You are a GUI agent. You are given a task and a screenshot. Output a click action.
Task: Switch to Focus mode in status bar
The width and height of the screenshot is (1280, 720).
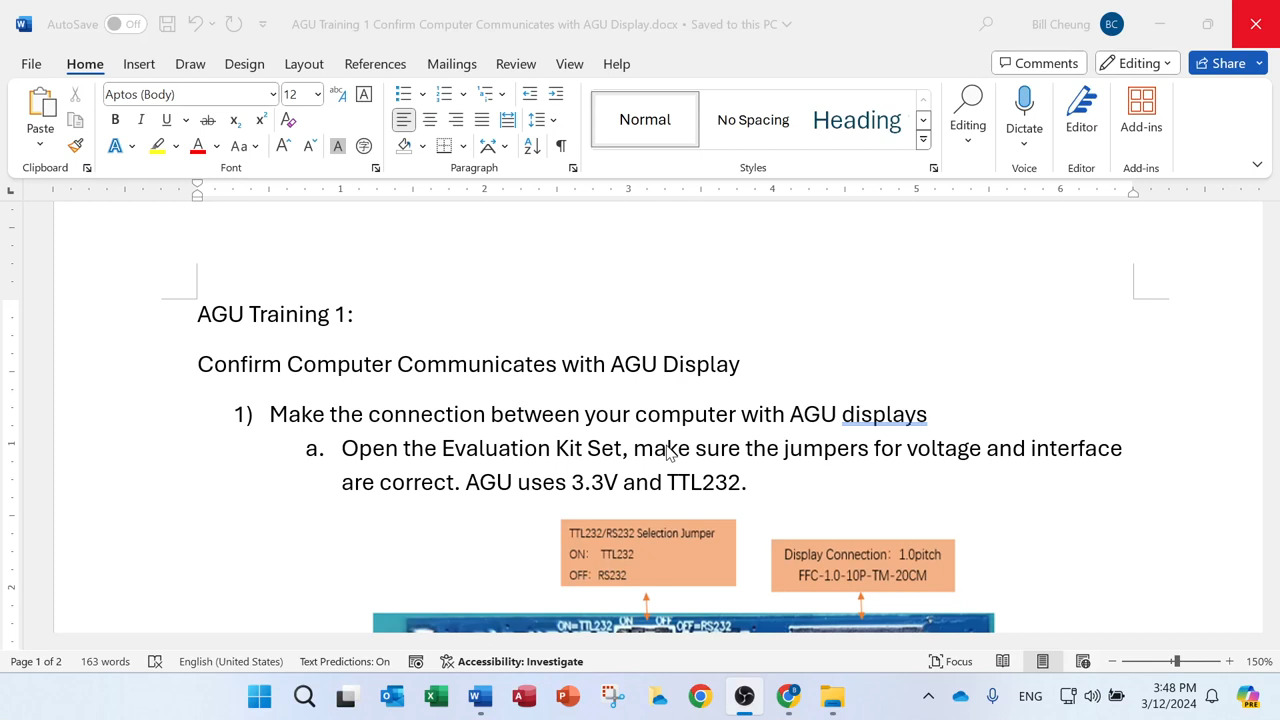coord(950,661)
